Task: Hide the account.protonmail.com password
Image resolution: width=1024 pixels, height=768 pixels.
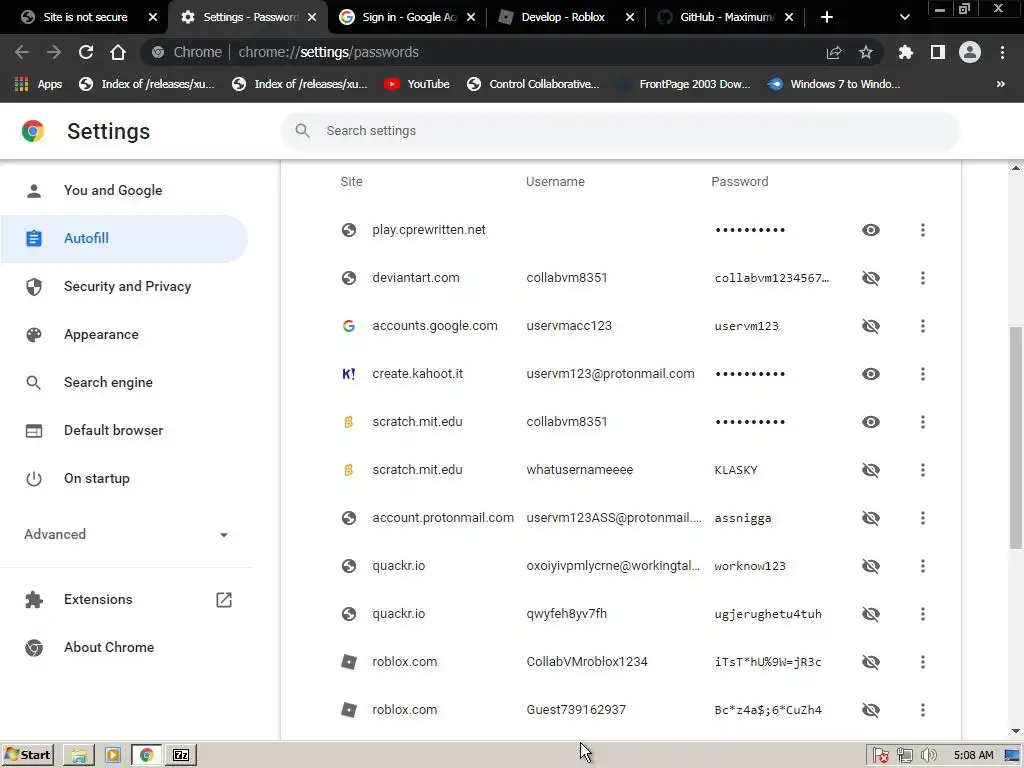Action: pyautogui.click(x=871, y=518)
